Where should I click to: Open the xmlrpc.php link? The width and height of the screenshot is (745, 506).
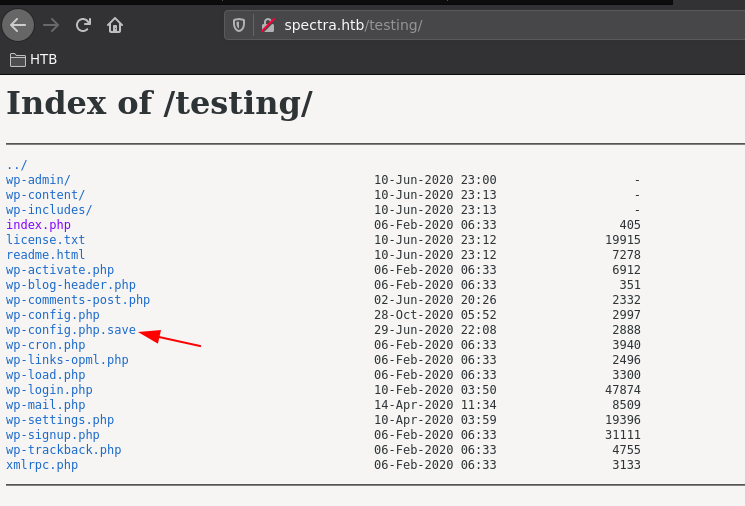(x=42, y=465)
